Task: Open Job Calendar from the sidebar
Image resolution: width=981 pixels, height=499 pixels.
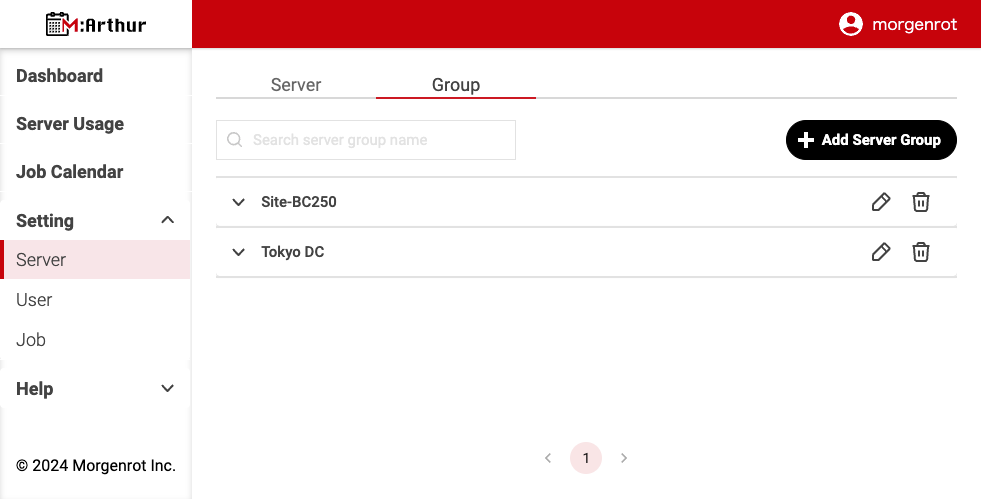Action: (x=70, y=172)
